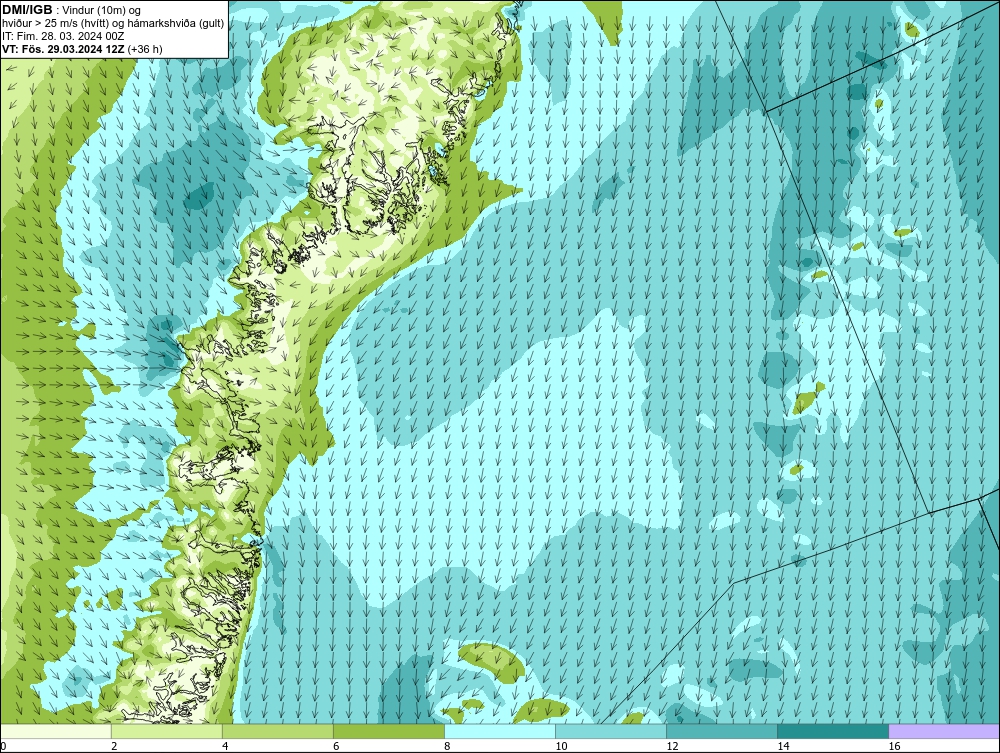Click the 12–14 m/s teal legend swatch
The image size is (1000, 753).
click(722, 731)
